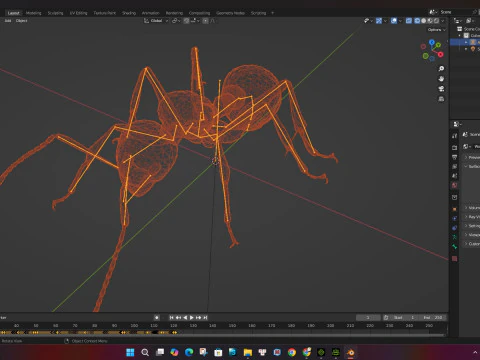
Task: Open the Add menu in viewport header
Action: point(8,21)
